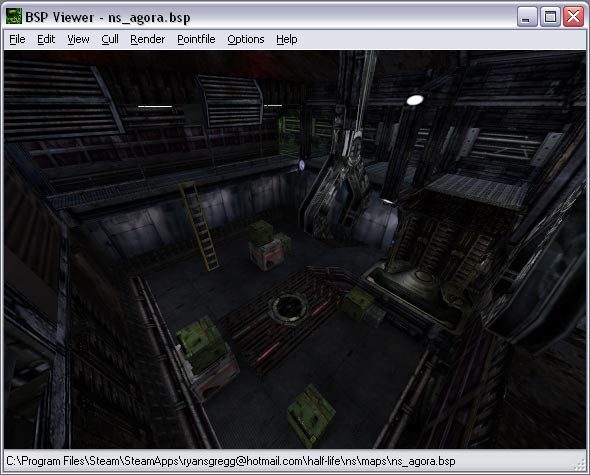Open the Edit menu
This screenshot has height=475, width=590.
click(x=46, y=39)
